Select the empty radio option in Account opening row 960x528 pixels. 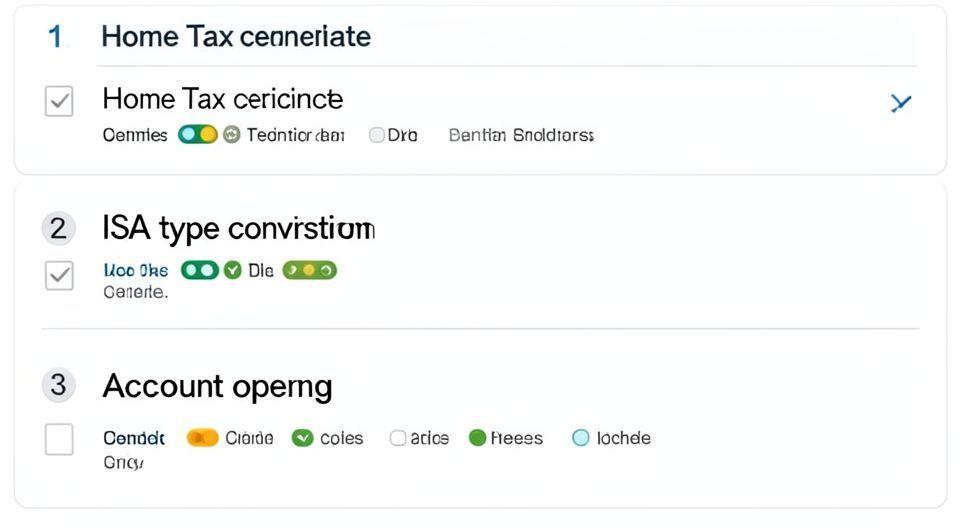[x=398, y=438]
